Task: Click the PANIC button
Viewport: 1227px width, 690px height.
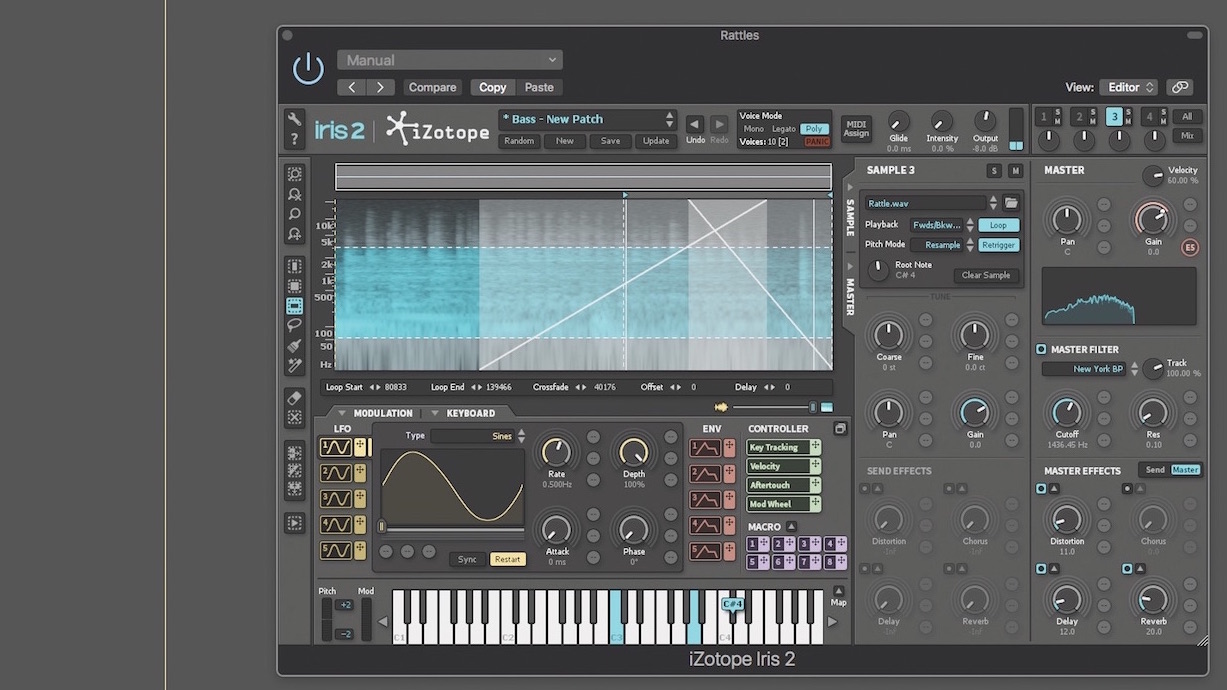Action: (x=817, y=142)
